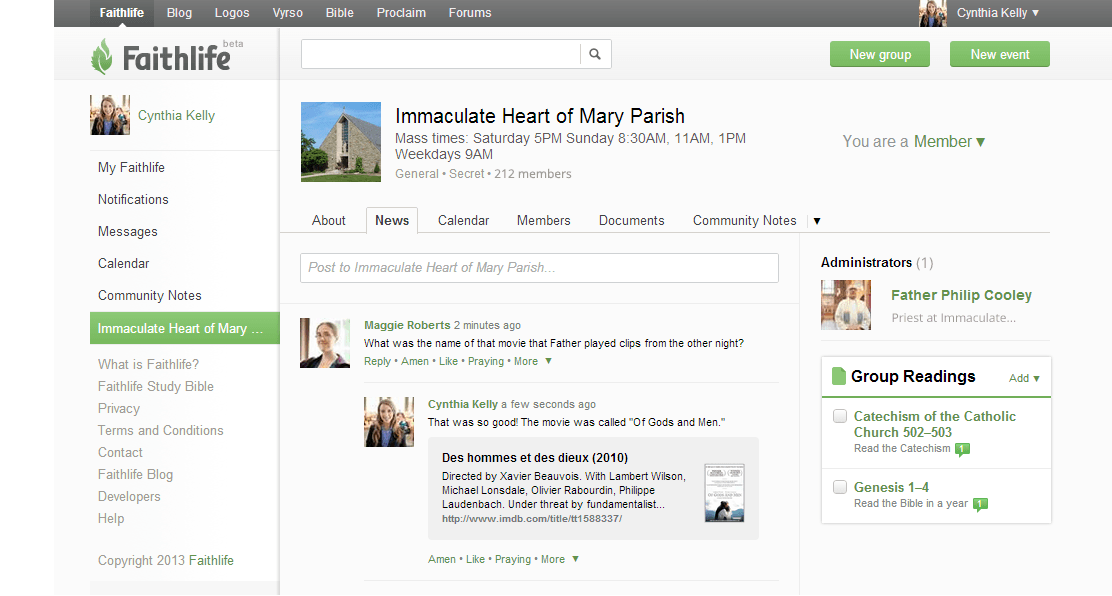Viewport: 1112px width, 596px height.
Task: Click Like under Cynthia Kelly's reply
Action: tap(475, 559)
